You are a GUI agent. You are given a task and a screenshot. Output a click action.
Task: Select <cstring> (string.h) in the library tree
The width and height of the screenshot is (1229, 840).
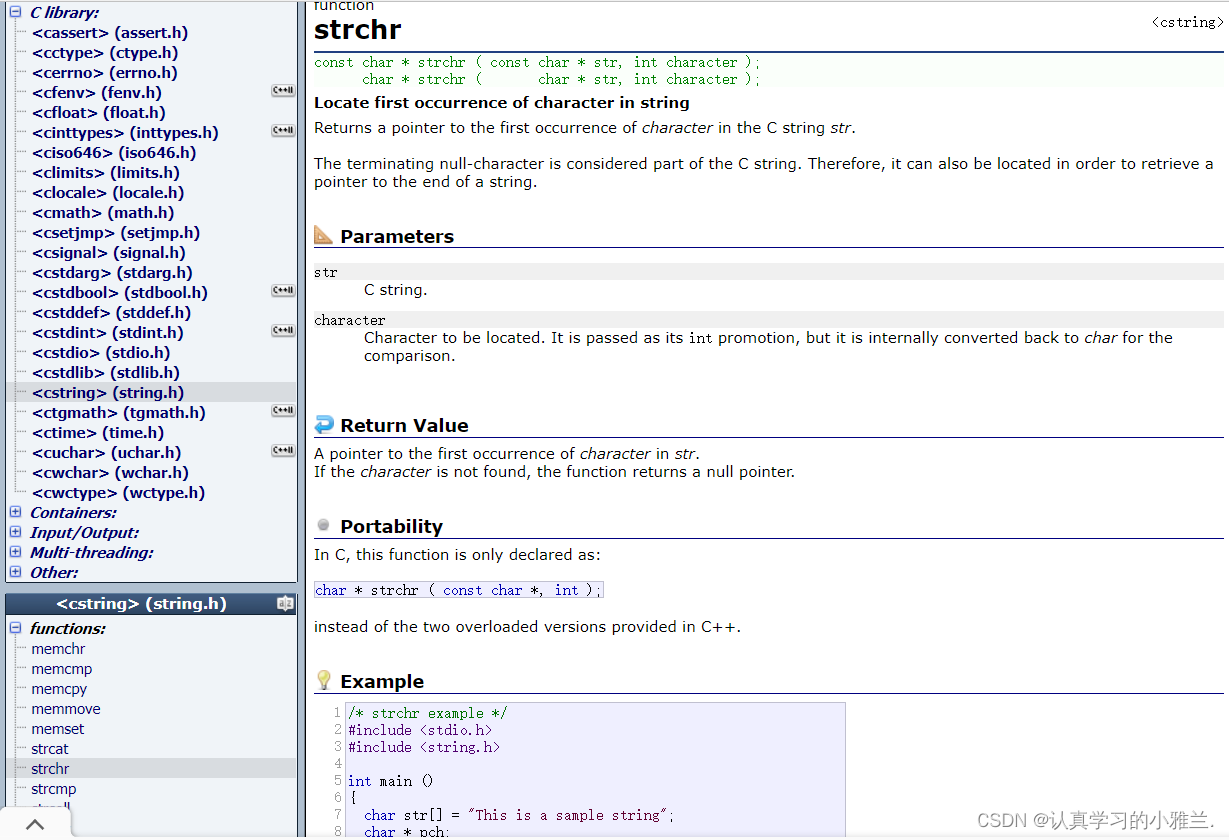(x=108, y=392)
